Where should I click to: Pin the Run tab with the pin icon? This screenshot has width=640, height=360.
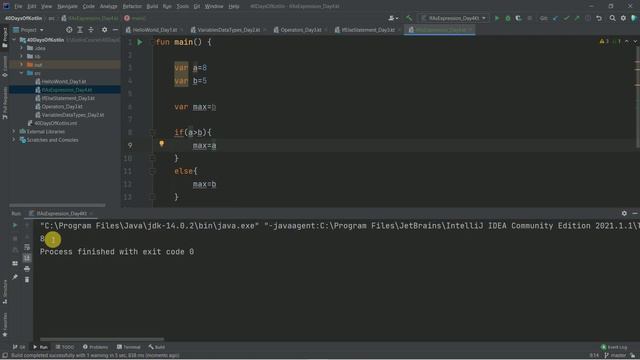[x=15, y=277]
